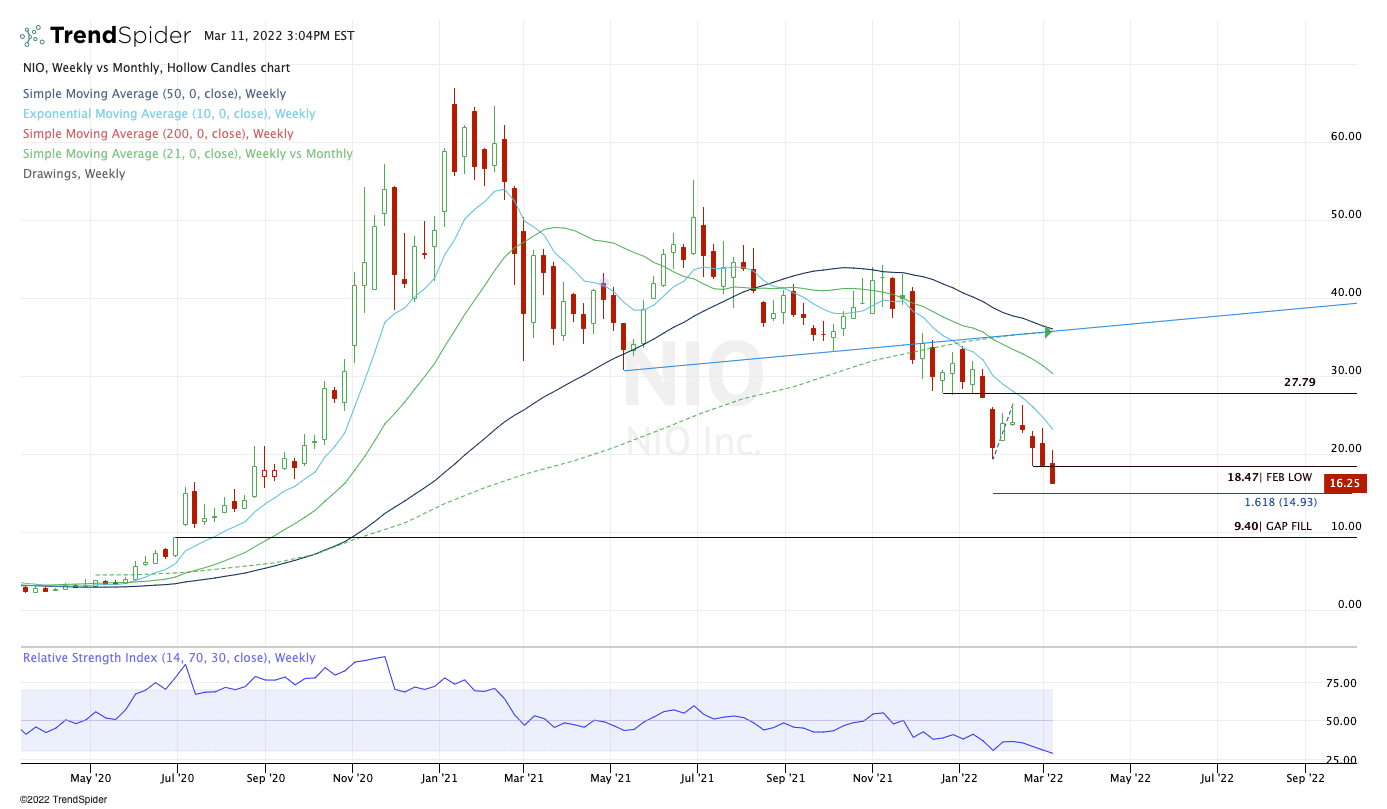Select Jul '20 on the time axis
The image size is (1387, 809).
177,776
